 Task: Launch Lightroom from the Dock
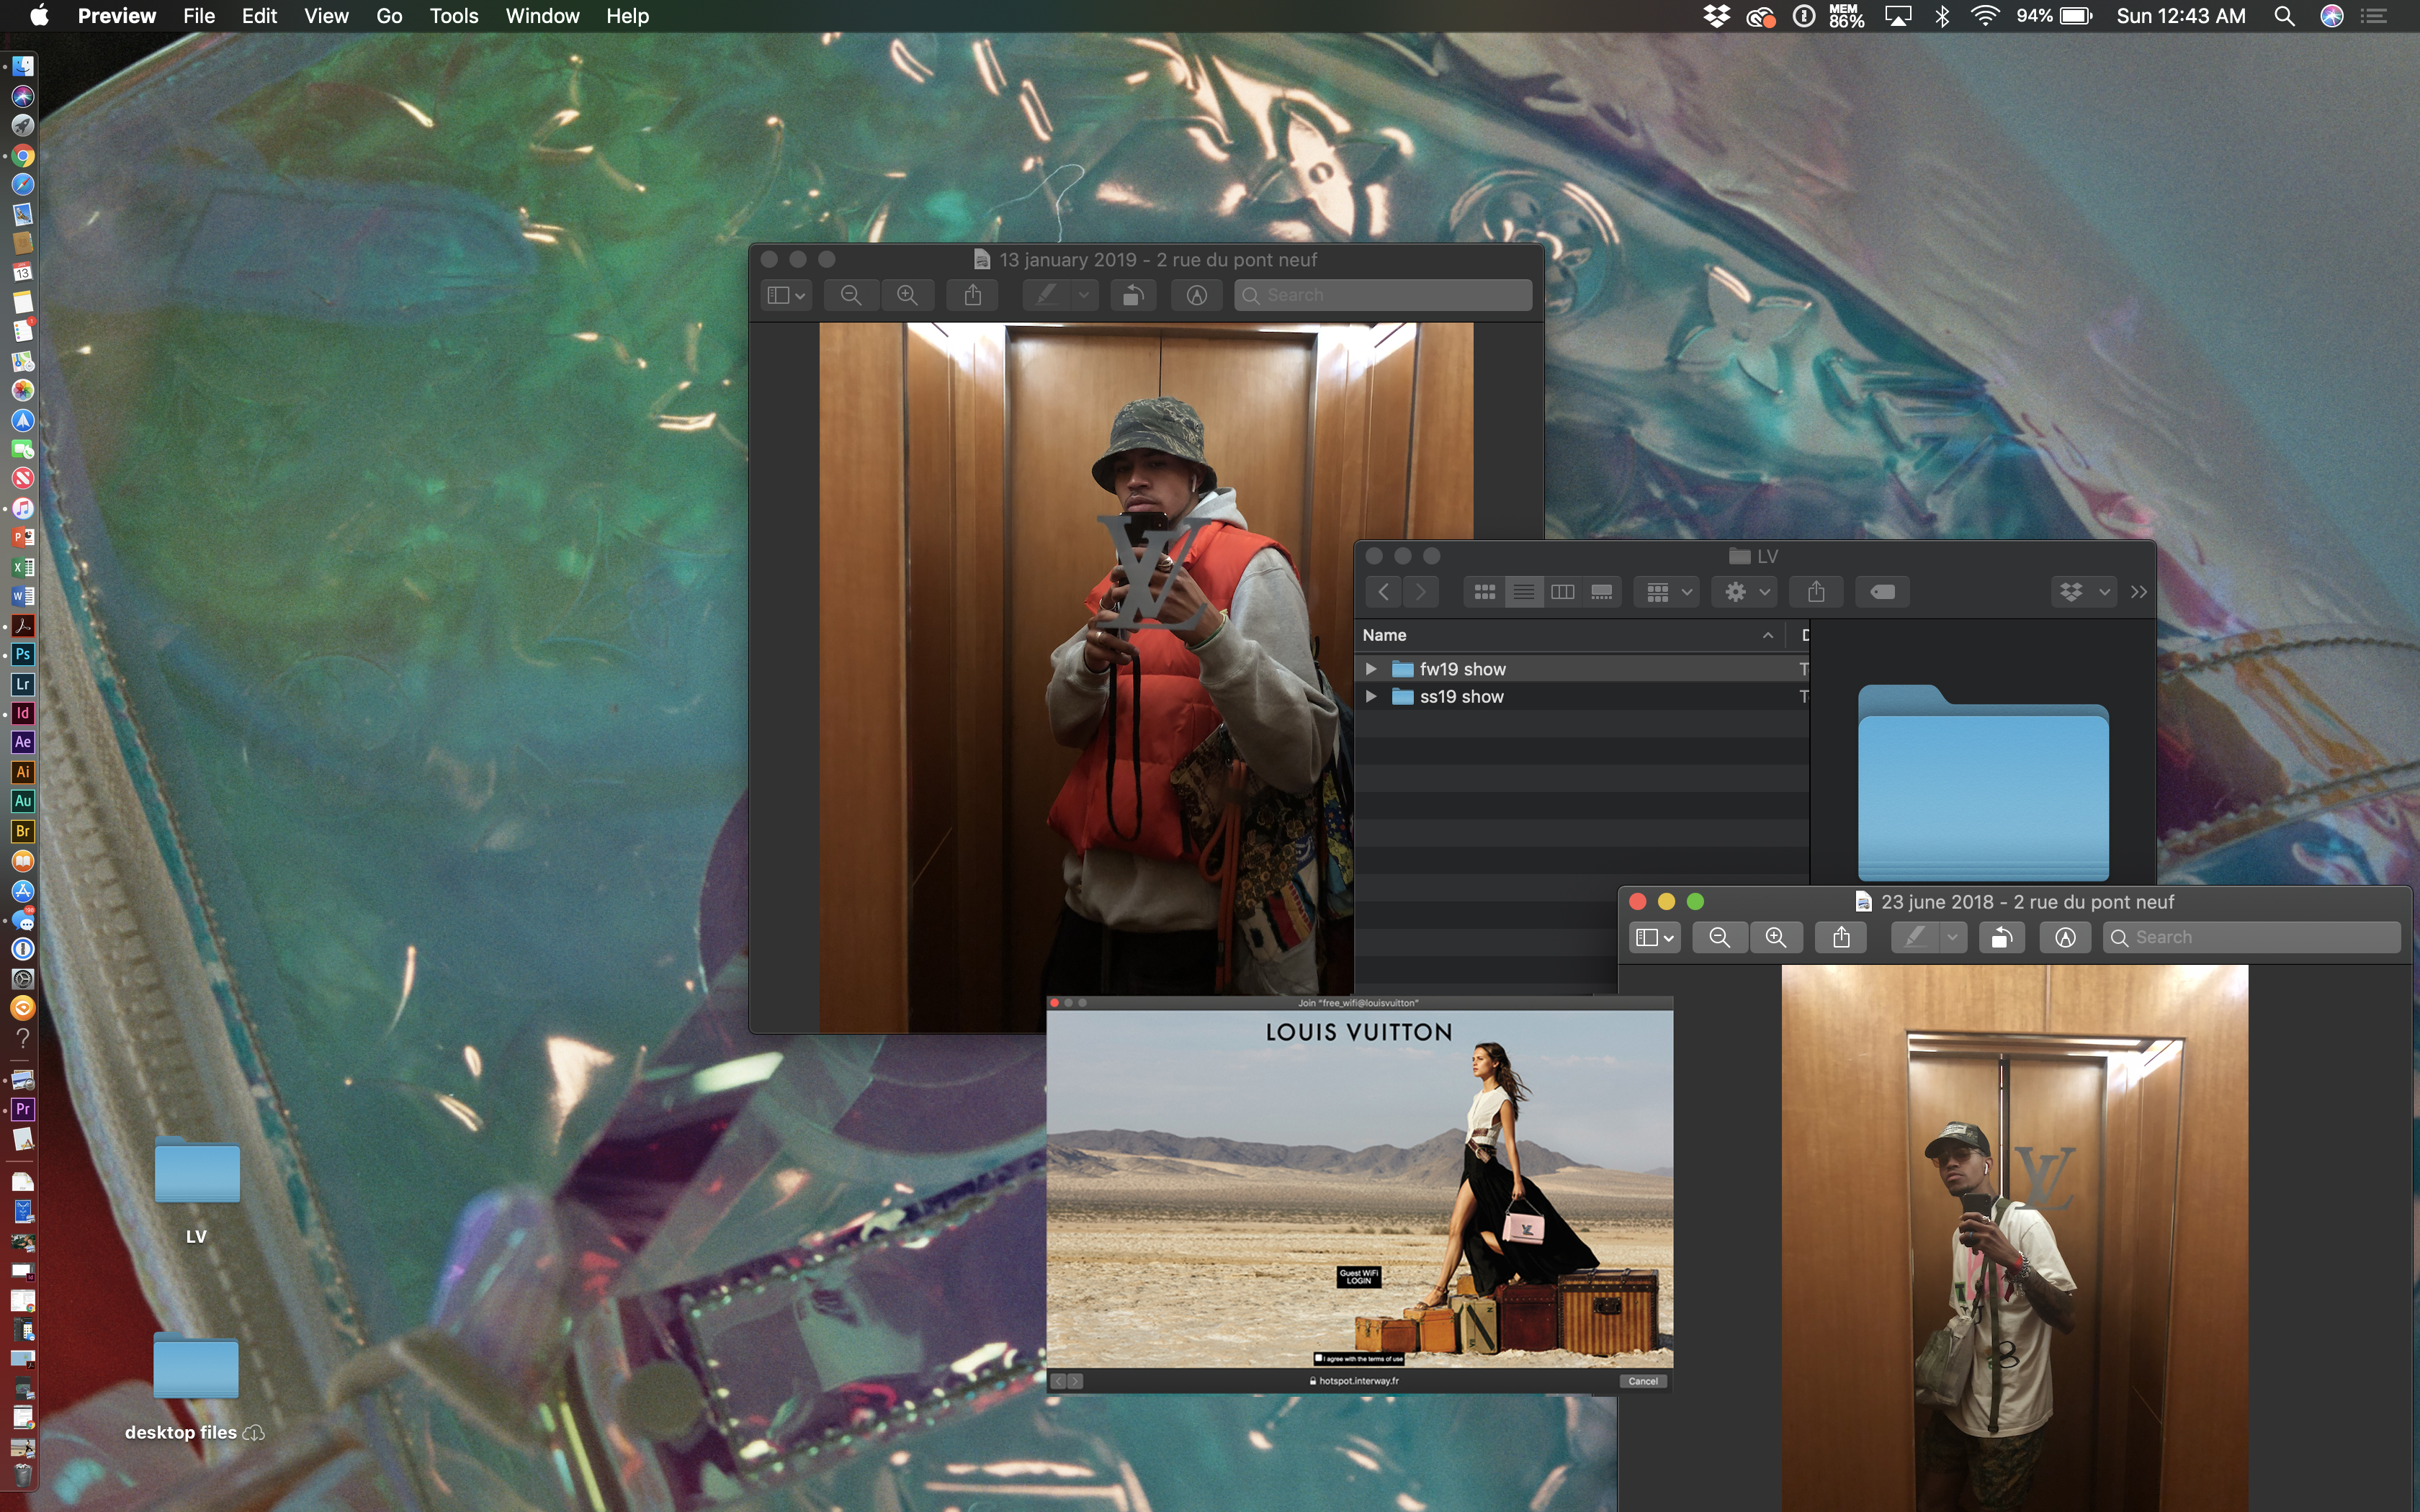click(23, 684)
